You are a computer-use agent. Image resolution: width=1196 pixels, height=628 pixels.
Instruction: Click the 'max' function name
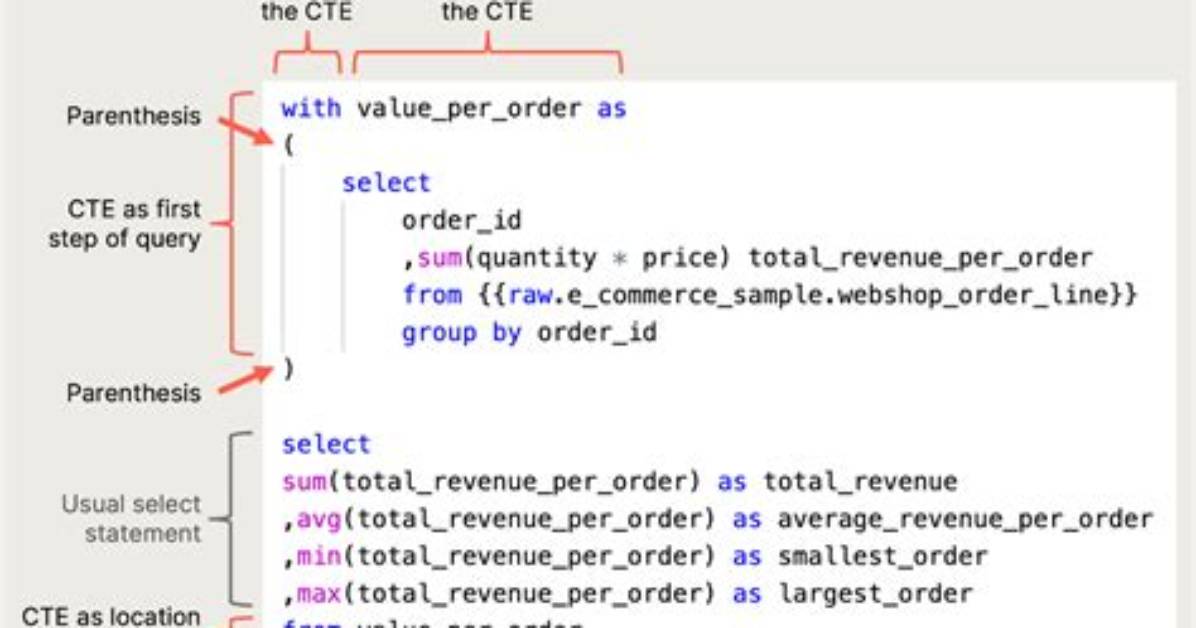319,593
